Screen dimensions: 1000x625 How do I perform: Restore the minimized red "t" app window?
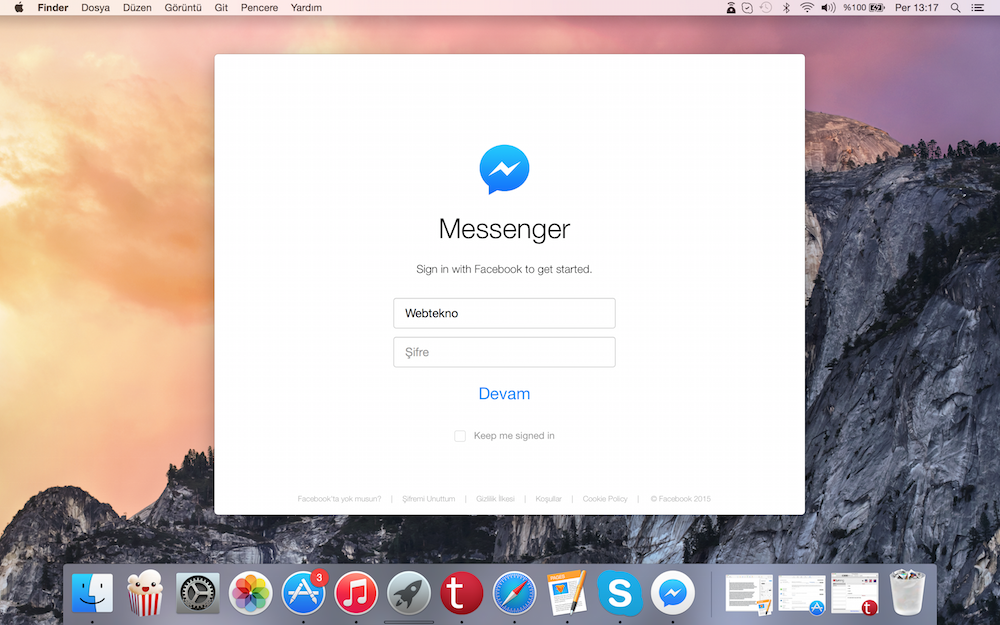pos(855,594)
